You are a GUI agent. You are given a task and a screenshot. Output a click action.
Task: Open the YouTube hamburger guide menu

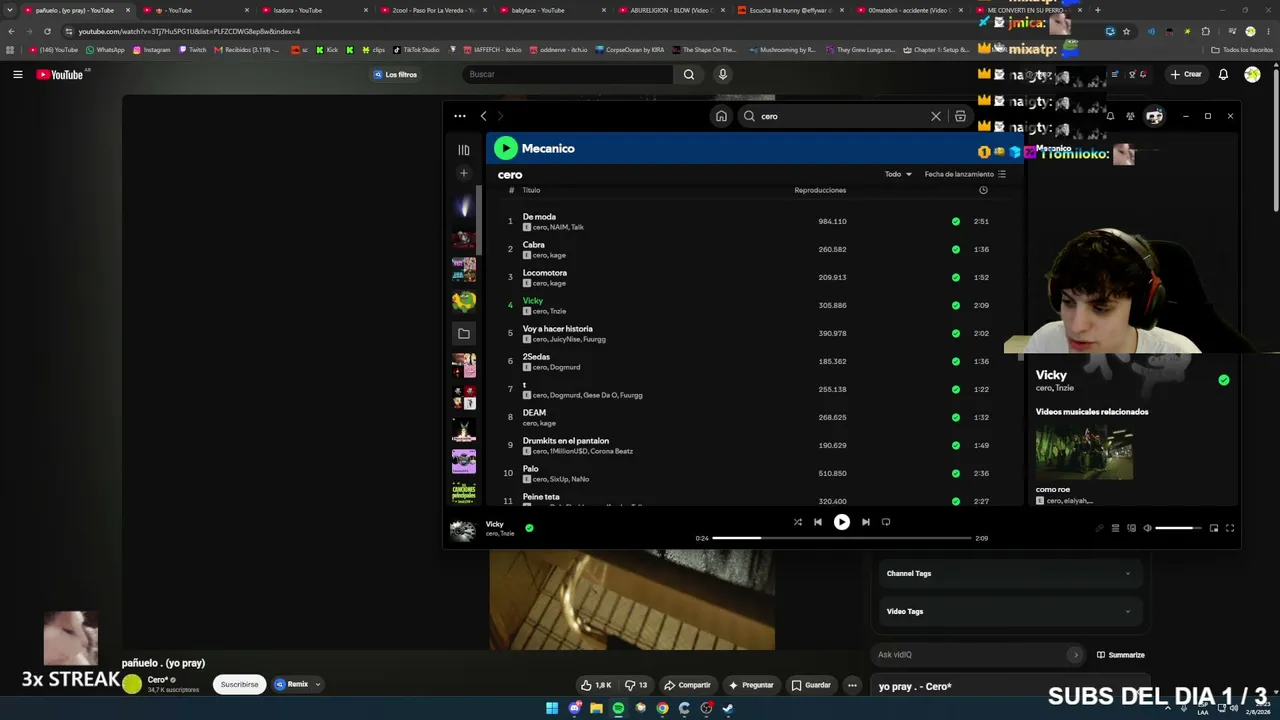pos(18,74)
